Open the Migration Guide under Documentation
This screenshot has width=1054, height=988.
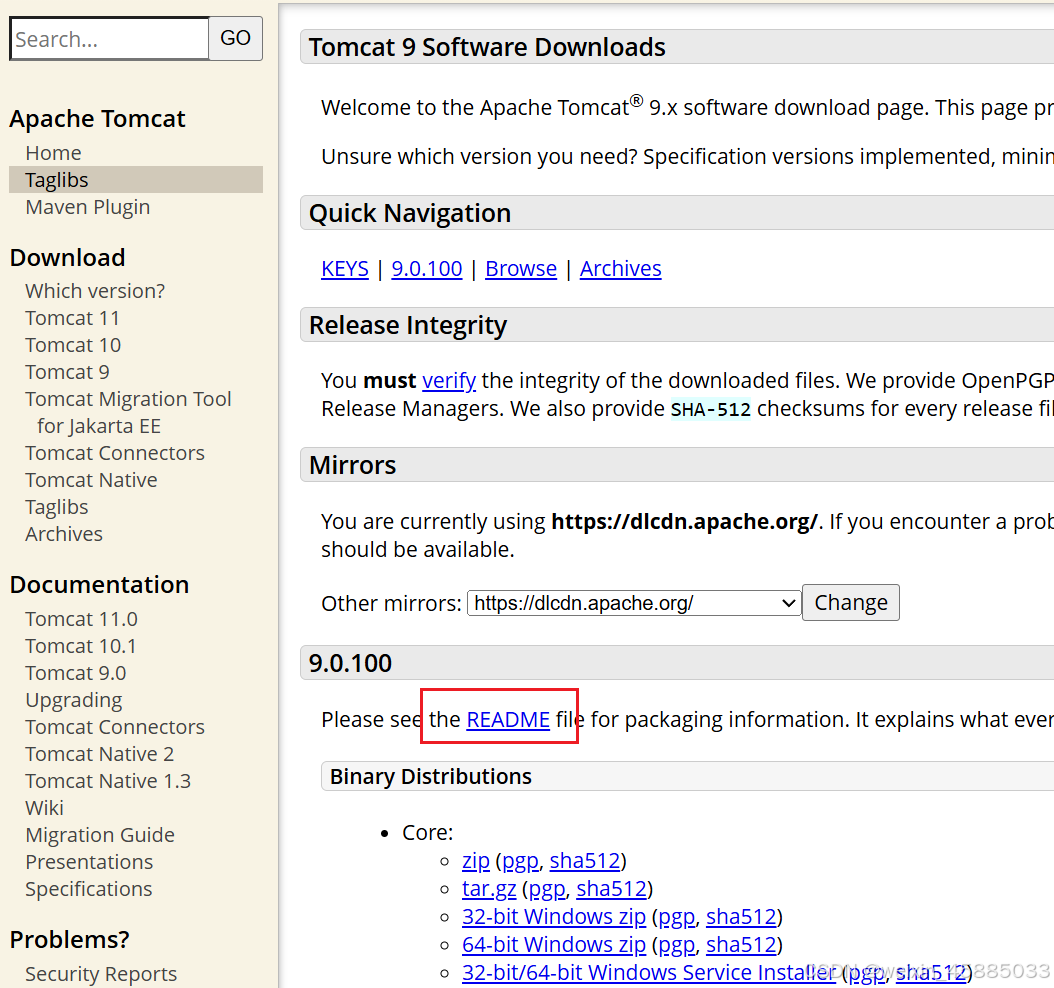[x=99, y=834]
